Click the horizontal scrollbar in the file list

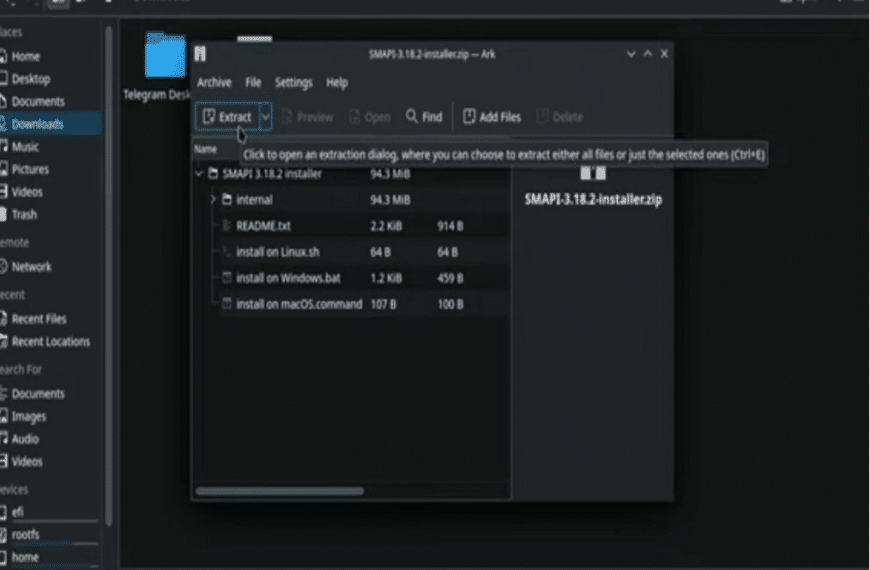click(x=280, y=491)
